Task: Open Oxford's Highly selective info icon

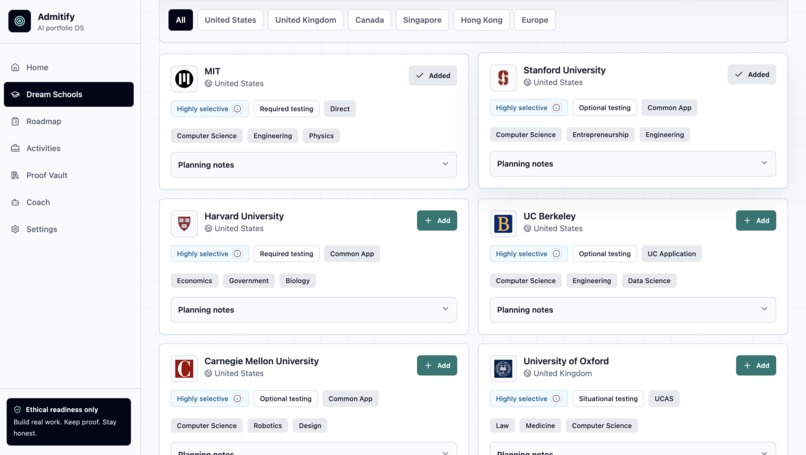Action: (556, 399)
